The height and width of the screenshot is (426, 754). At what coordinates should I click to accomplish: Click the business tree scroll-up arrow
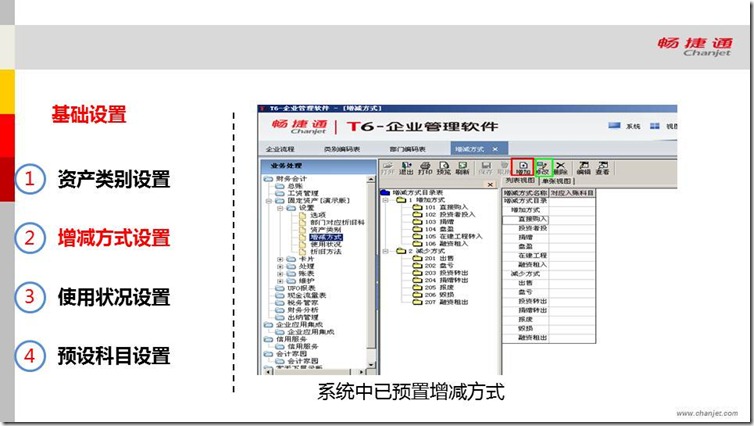click(371, 179)
